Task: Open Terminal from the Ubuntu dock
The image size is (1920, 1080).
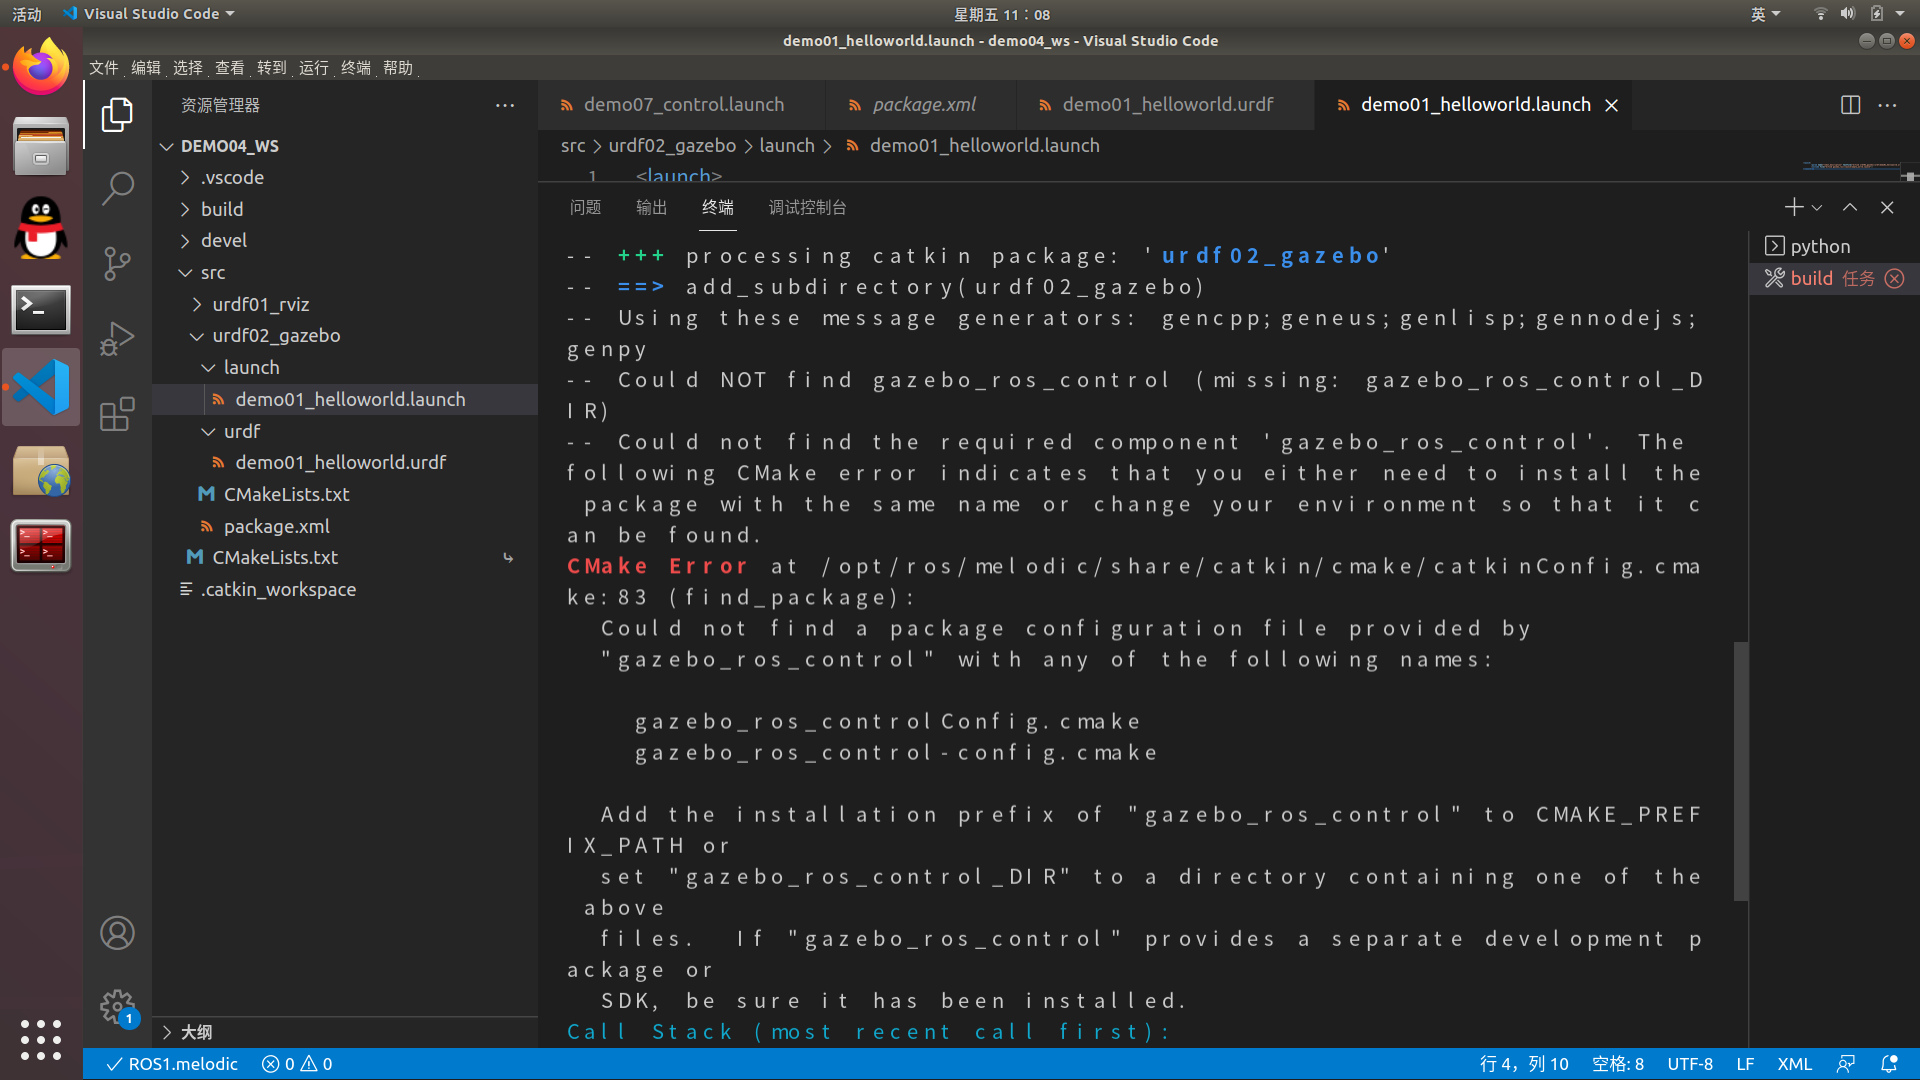Action: pyautogui.click(x=41, y=310)
